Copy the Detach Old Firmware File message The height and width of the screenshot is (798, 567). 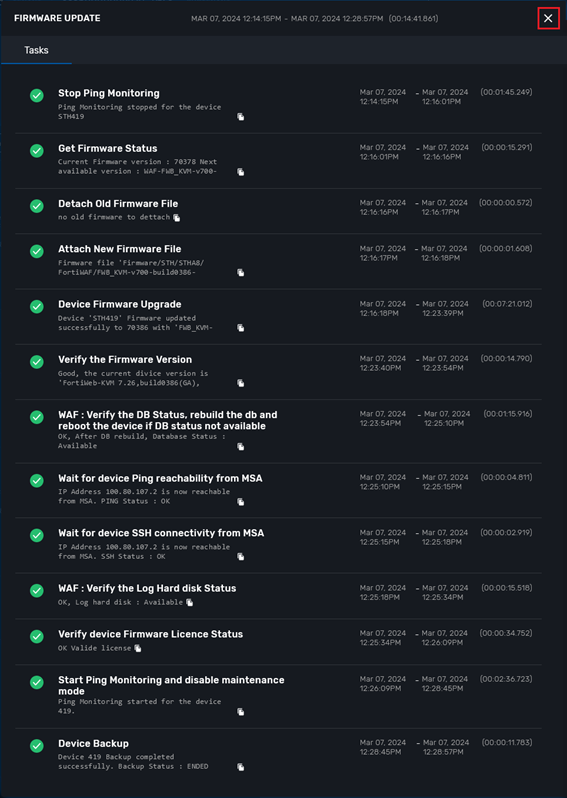pos(177,218)
